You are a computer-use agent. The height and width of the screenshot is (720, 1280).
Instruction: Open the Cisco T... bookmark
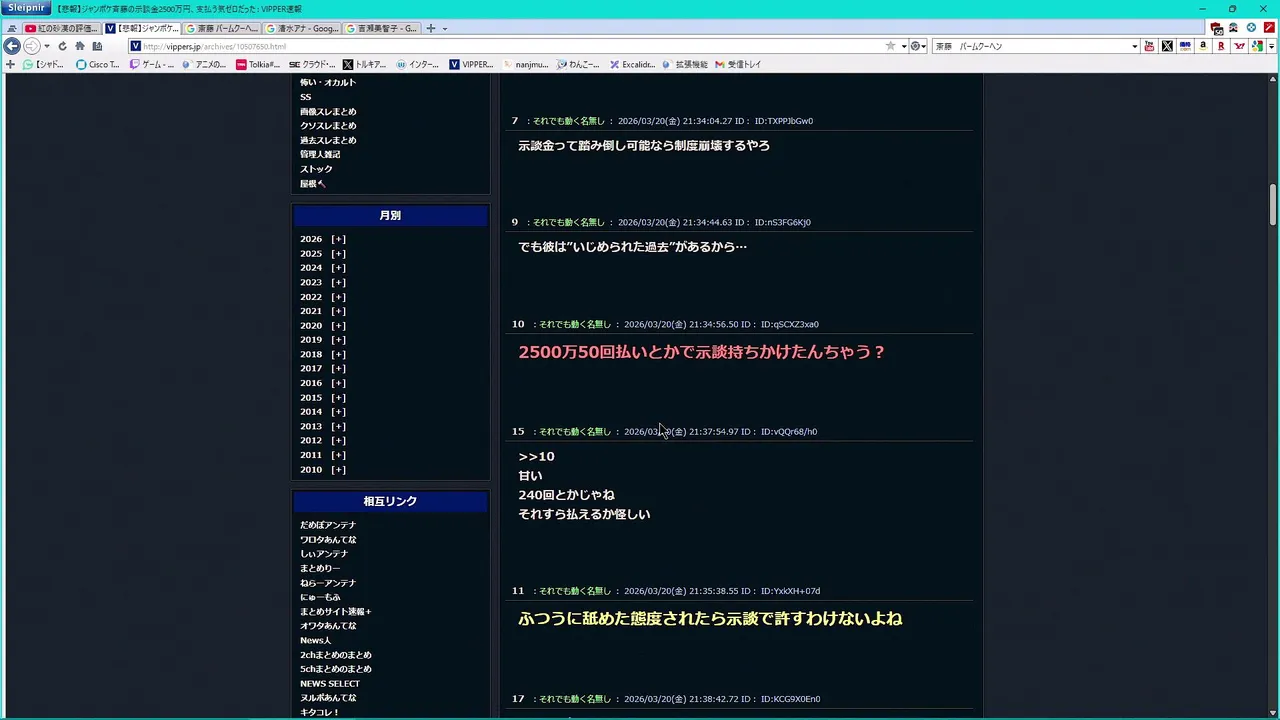coord(98,64)
